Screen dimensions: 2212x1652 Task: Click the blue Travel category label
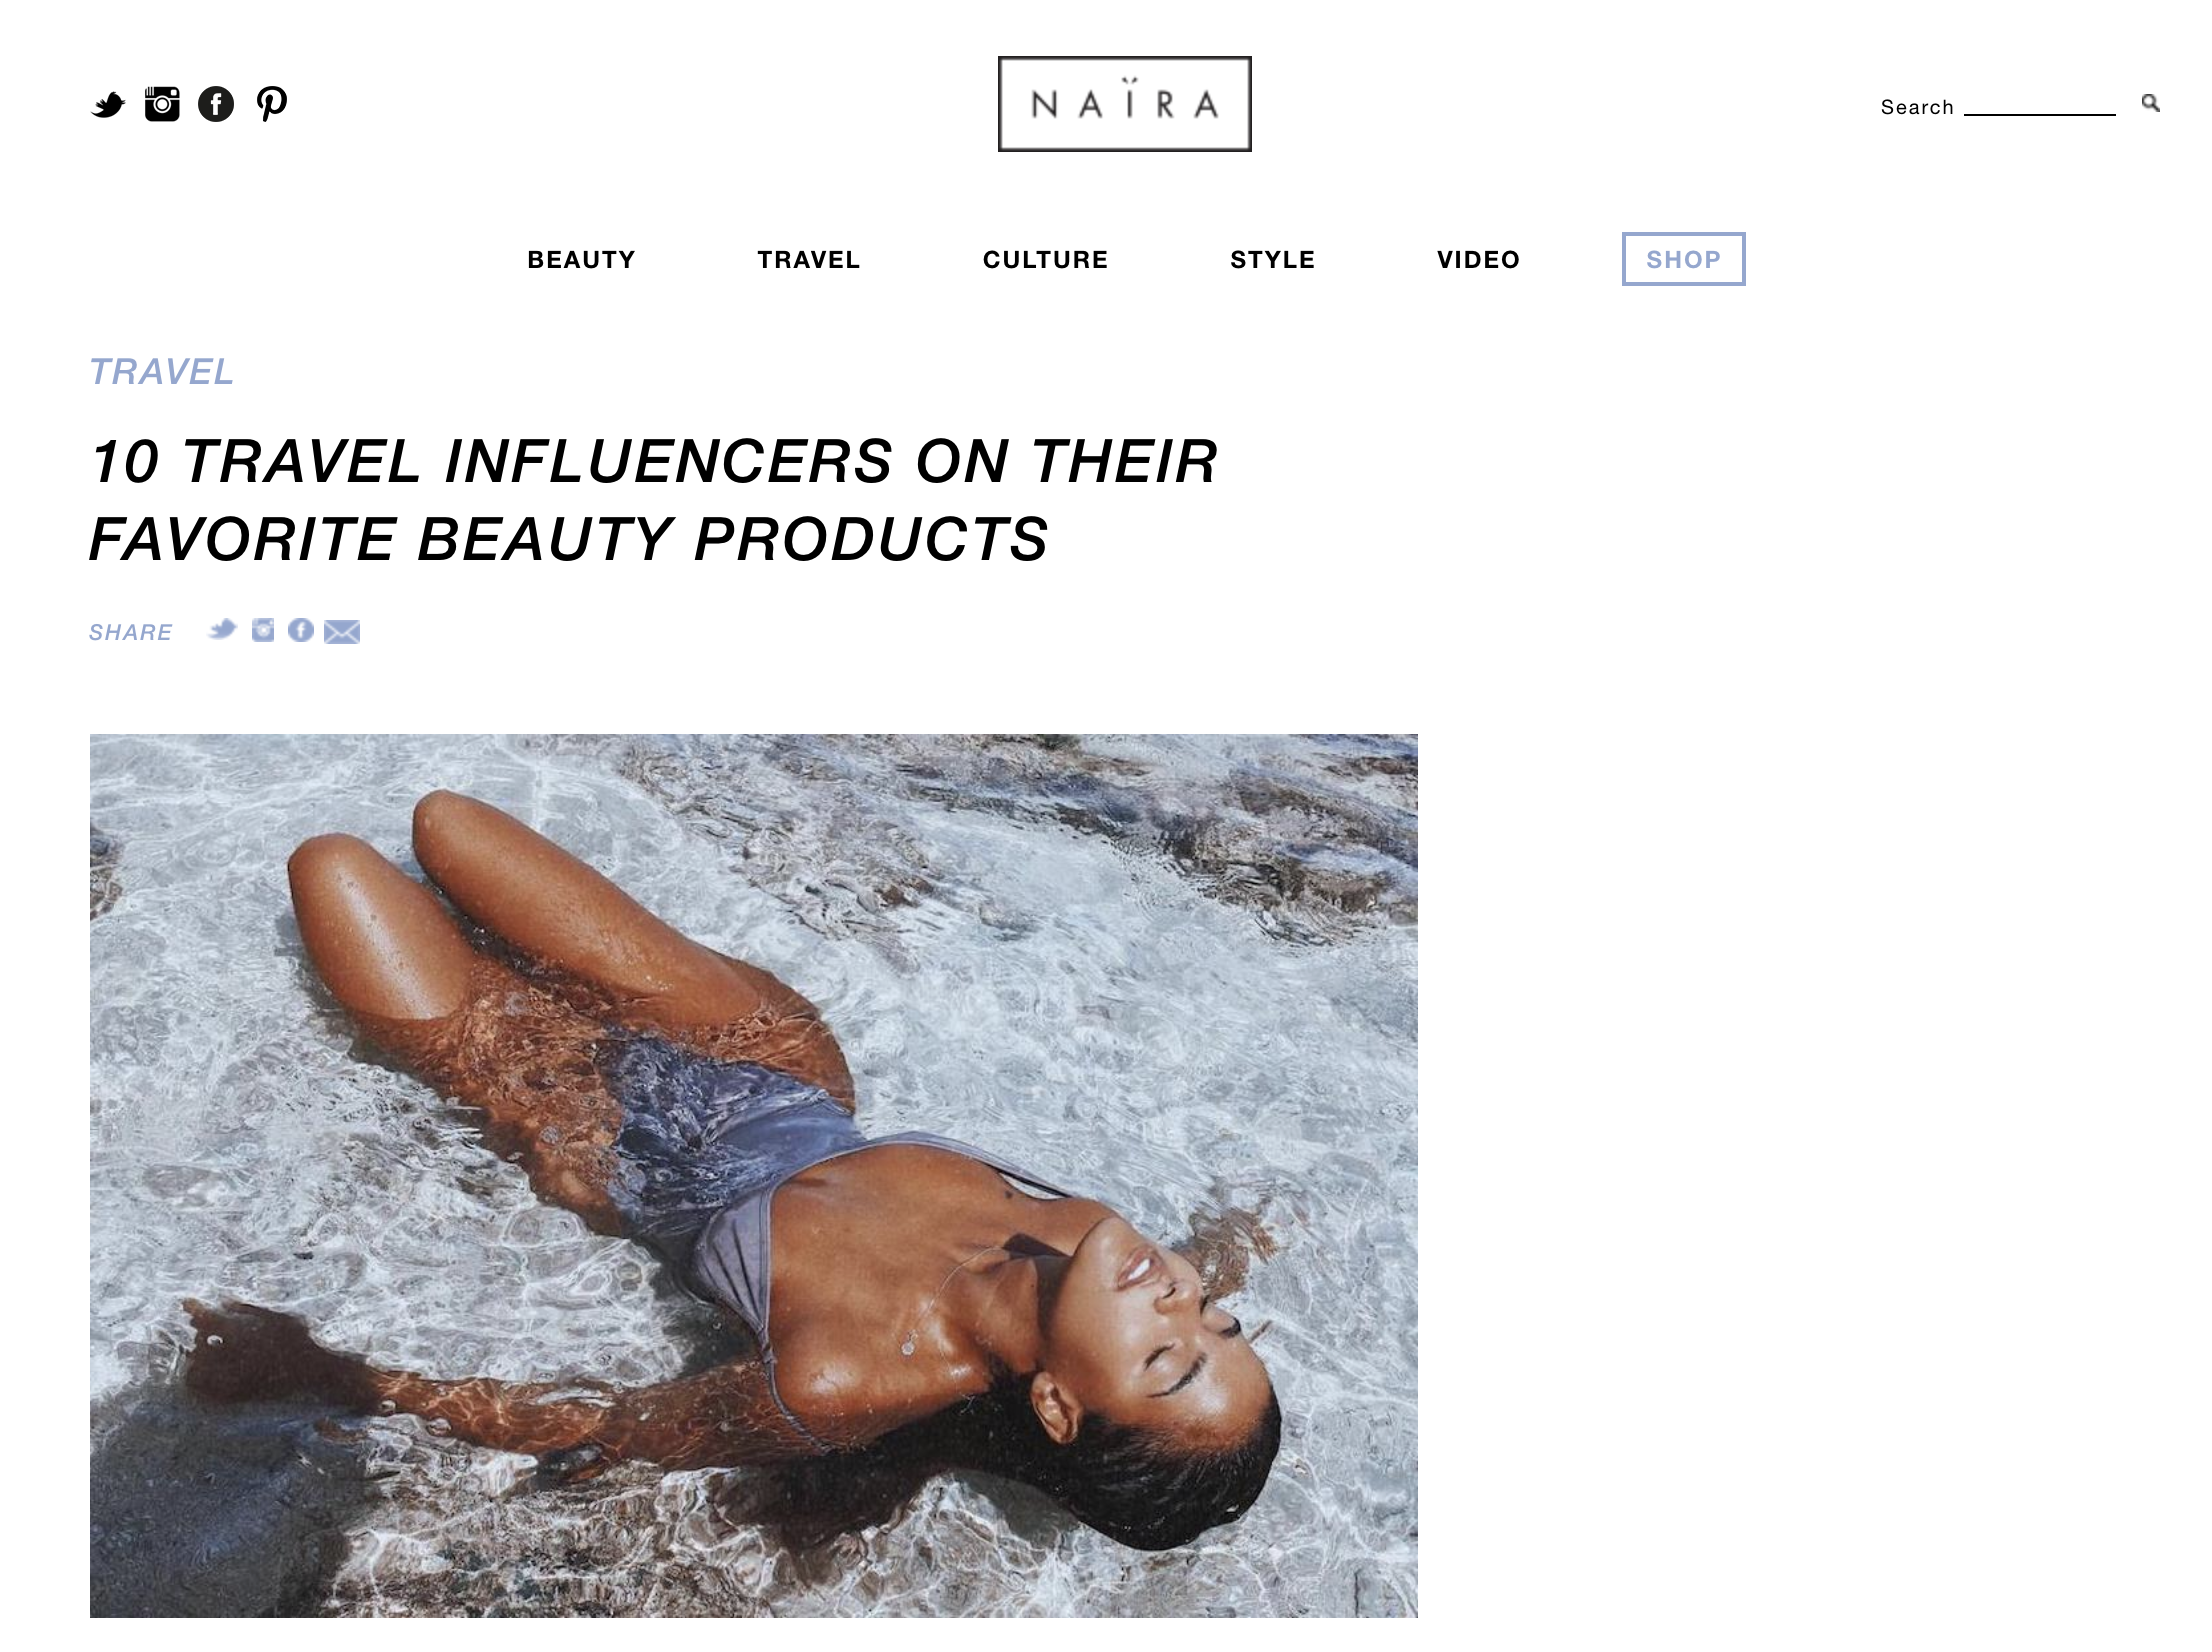162,372
